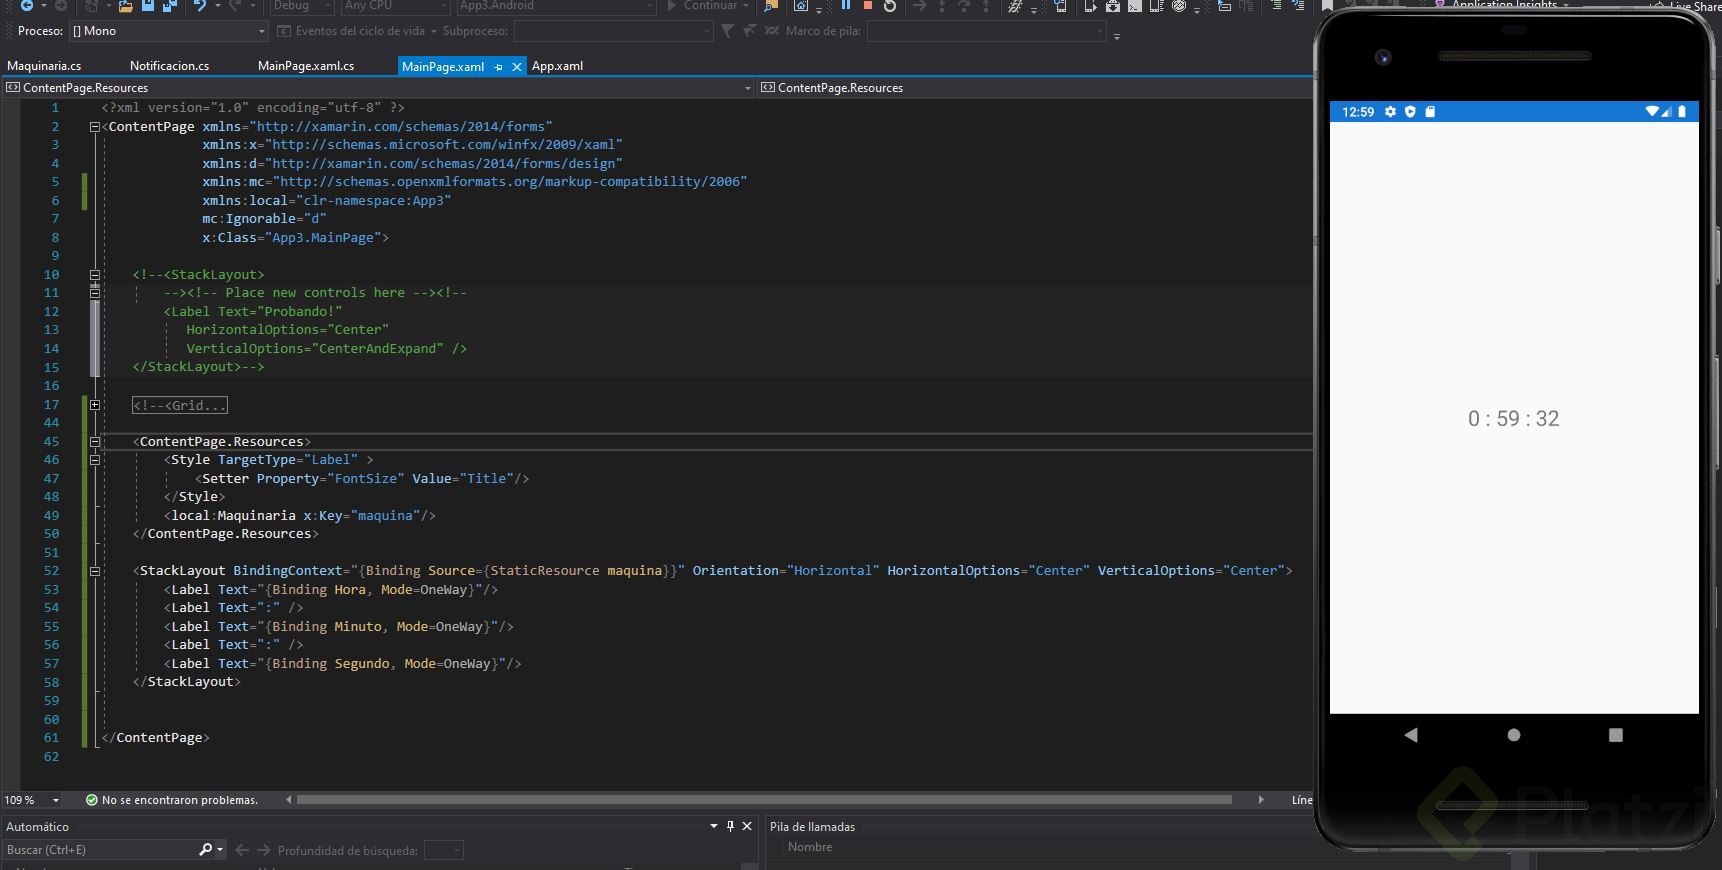This screenshot has width=1722, height=870.
Task: Toggle auto-hide pin on Automático panel
Action: click(x=730, y=826)
